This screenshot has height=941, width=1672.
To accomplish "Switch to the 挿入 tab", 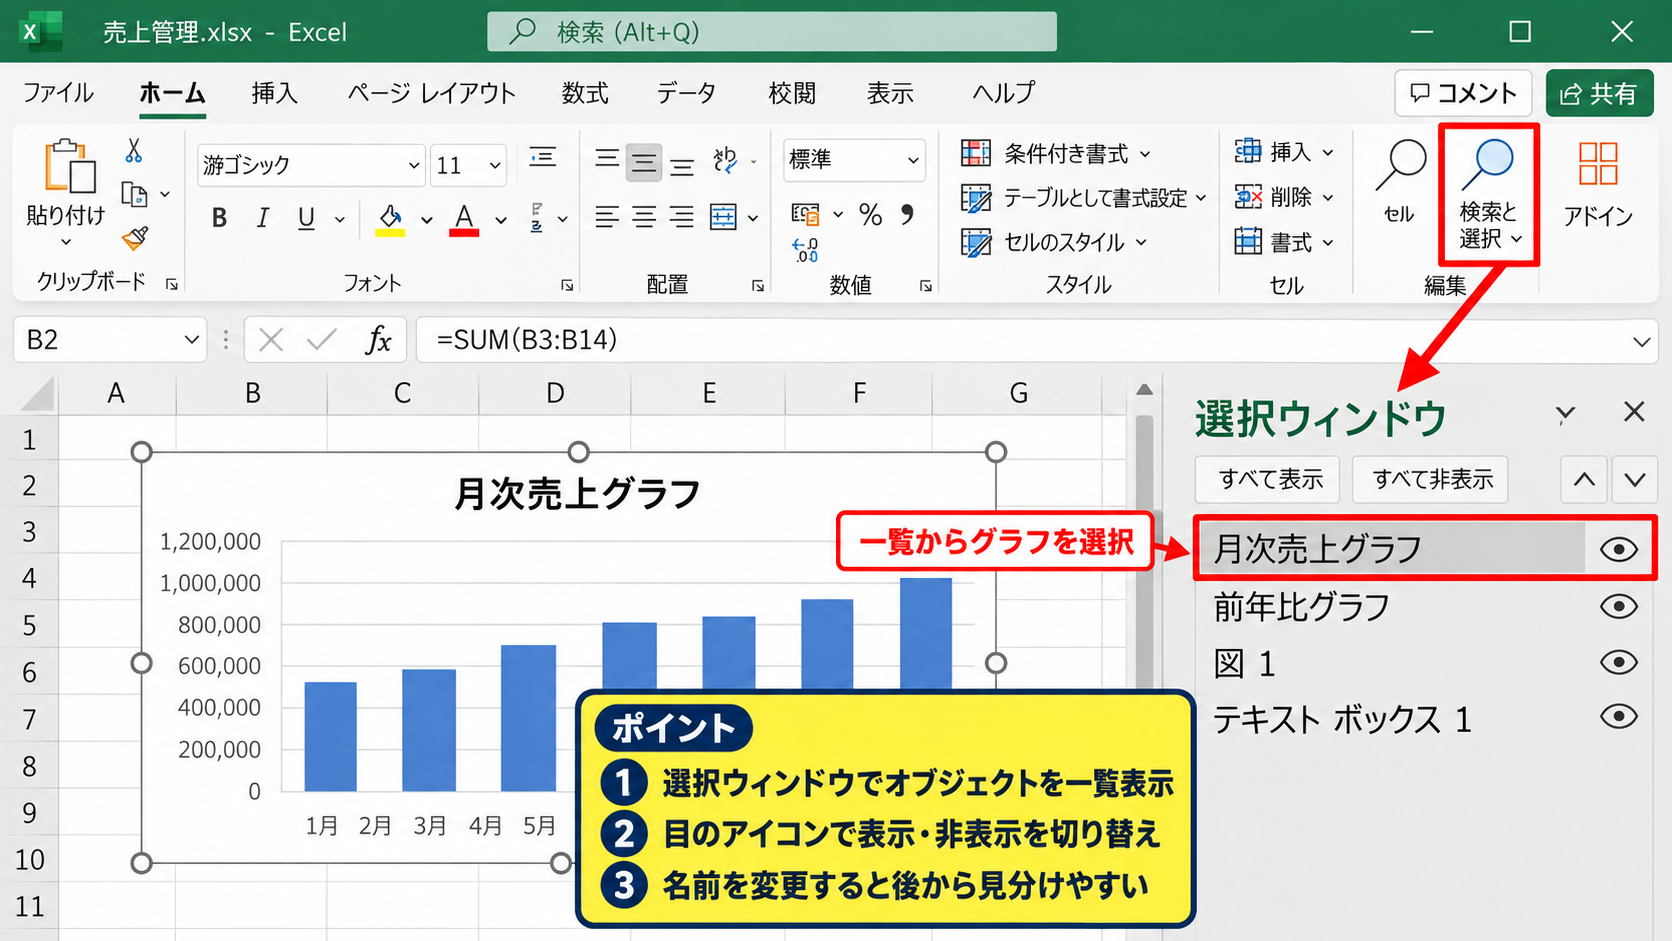I will point(275,93).
